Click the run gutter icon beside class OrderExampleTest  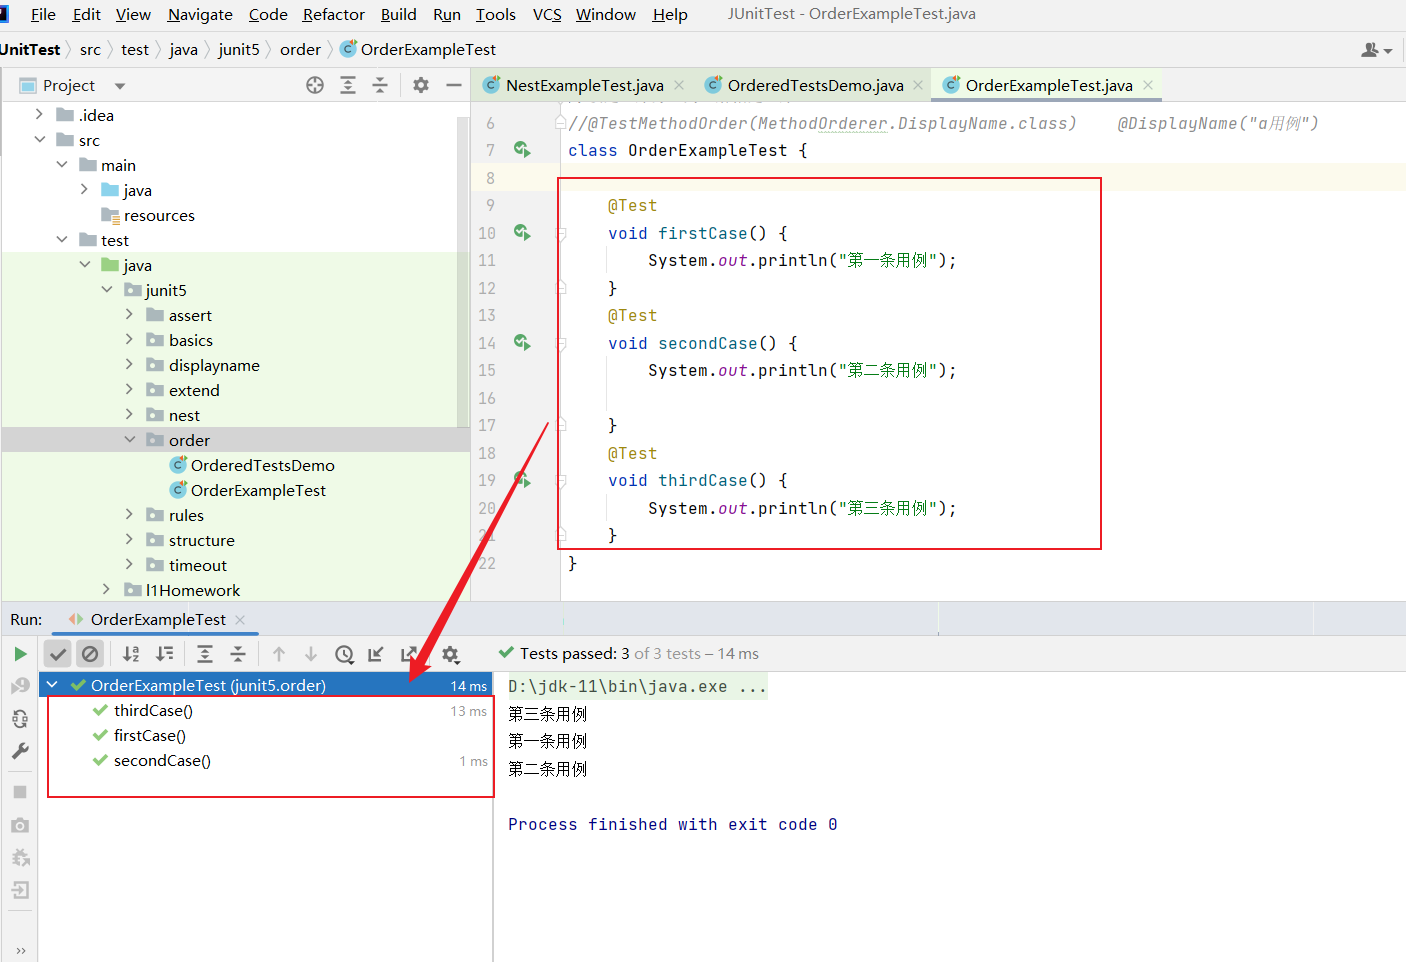click(522, 150)
